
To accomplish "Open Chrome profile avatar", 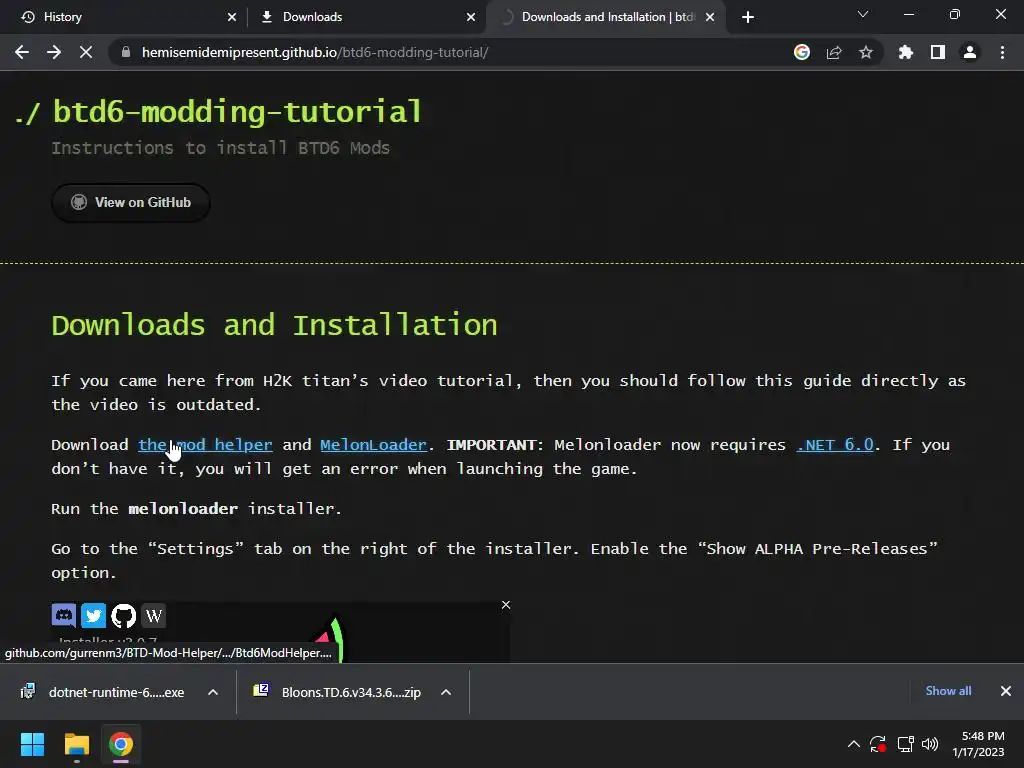I will 970,52.
